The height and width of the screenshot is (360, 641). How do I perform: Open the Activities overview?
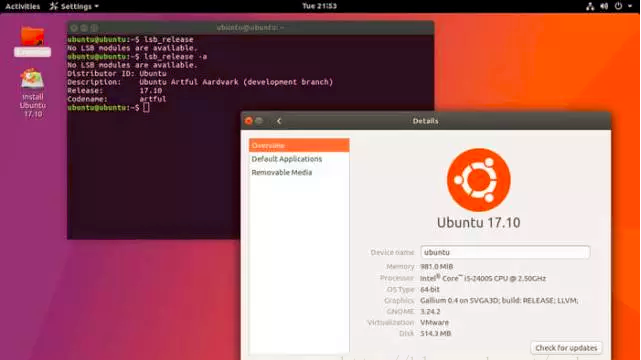(22, 6)
